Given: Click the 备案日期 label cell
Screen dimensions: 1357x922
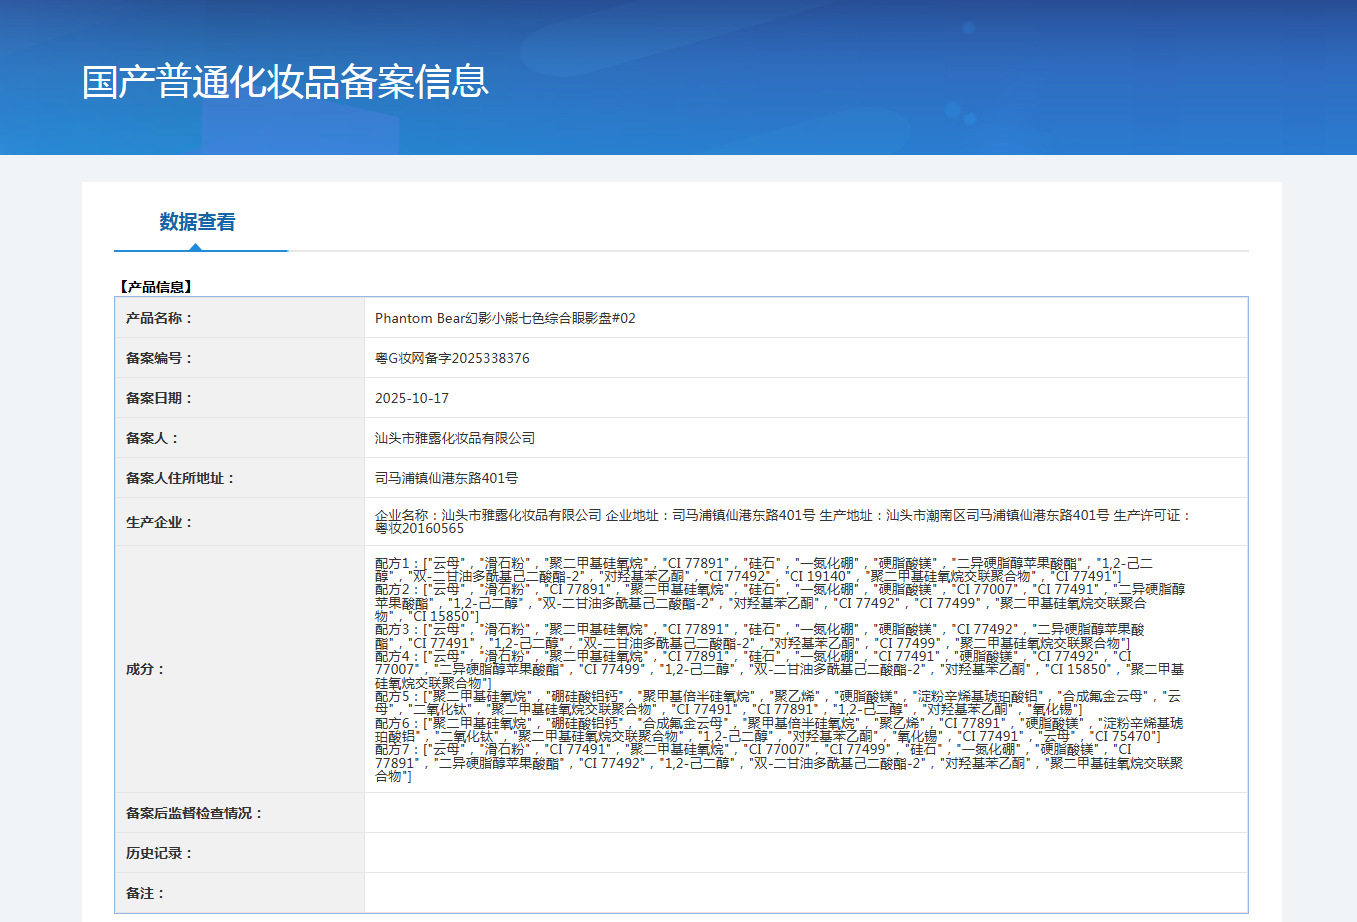Looking at the screenshot, I should pyautogui.click(x=240, y=398).
